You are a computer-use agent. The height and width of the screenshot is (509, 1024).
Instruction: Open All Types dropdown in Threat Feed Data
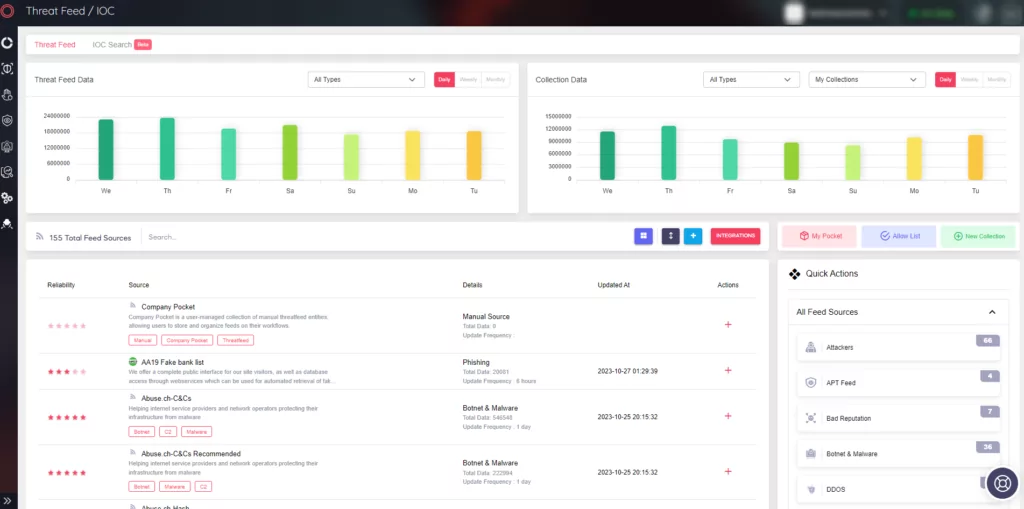pyautogui.click(x=366, y=80)
